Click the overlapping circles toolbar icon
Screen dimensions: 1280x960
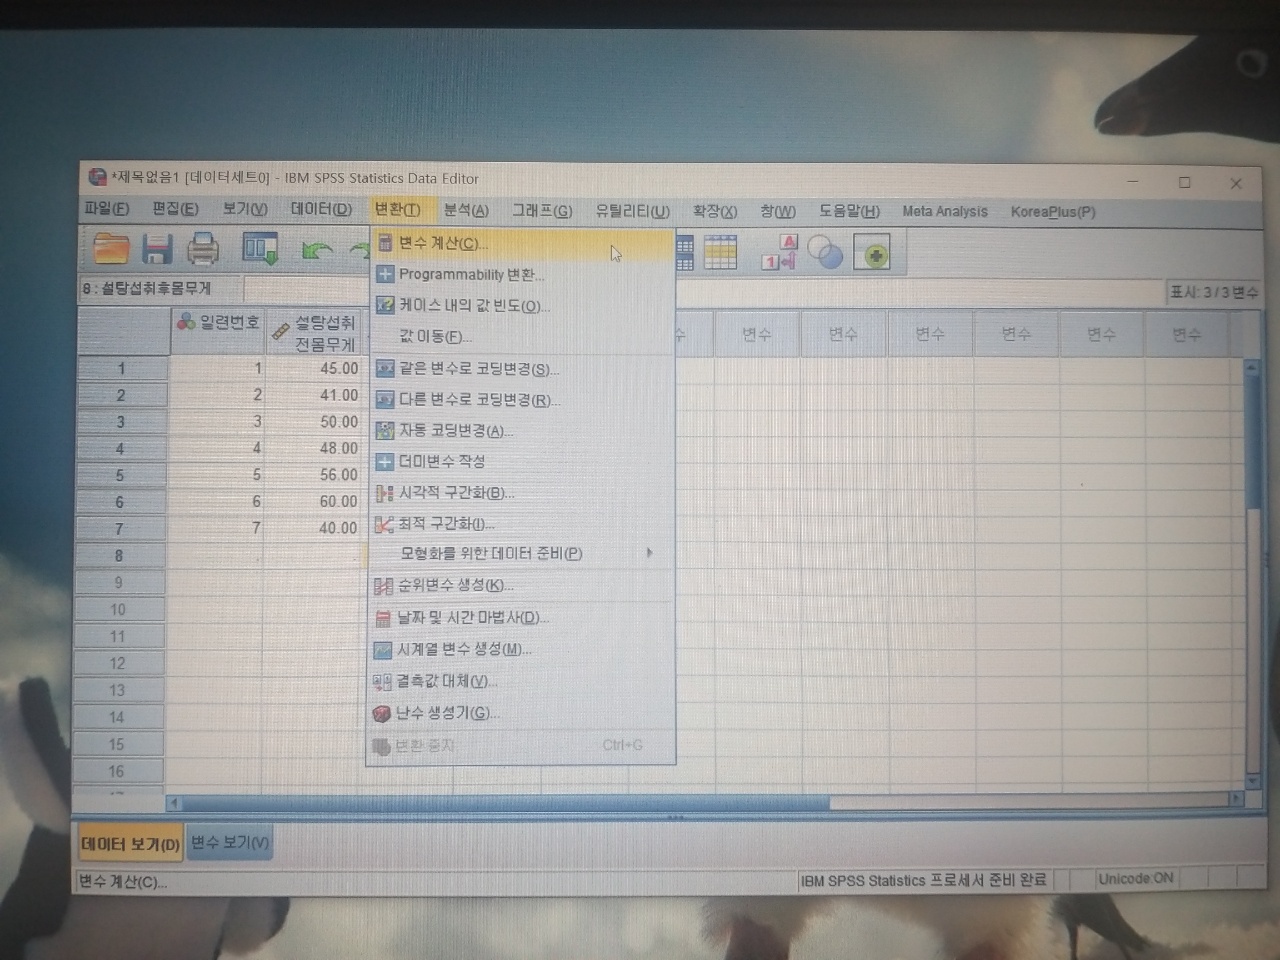pos(825,253)
